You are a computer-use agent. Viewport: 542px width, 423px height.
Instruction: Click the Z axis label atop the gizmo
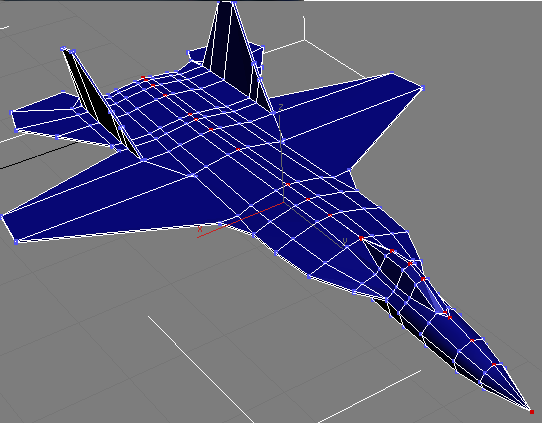pos(281,107)
